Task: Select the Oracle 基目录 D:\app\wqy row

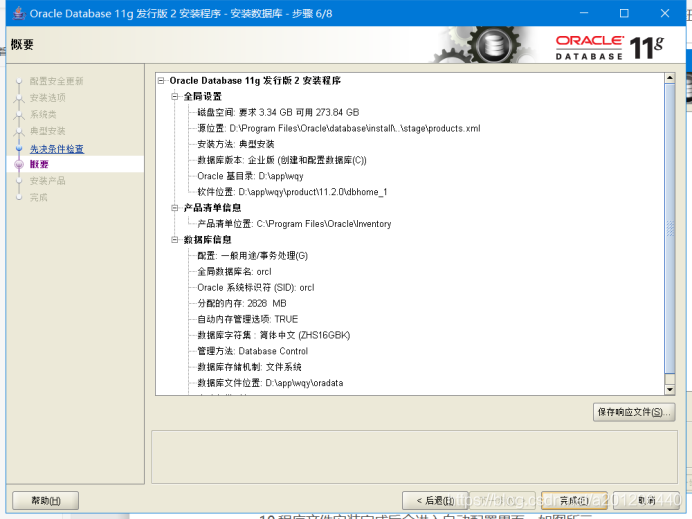Action: click(x=250, y=176)
